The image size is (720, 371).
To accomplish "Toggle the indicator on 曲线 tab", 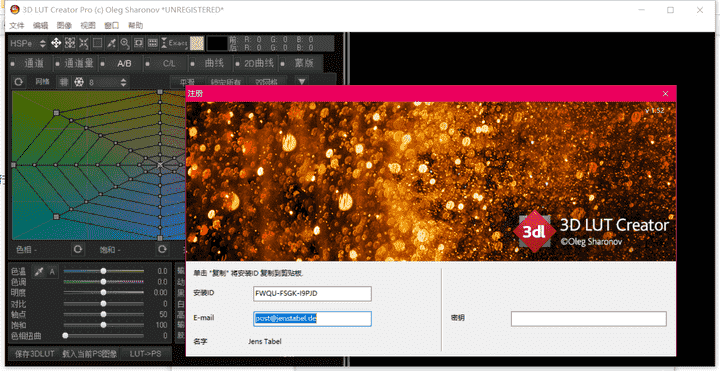I will point(193,63).
